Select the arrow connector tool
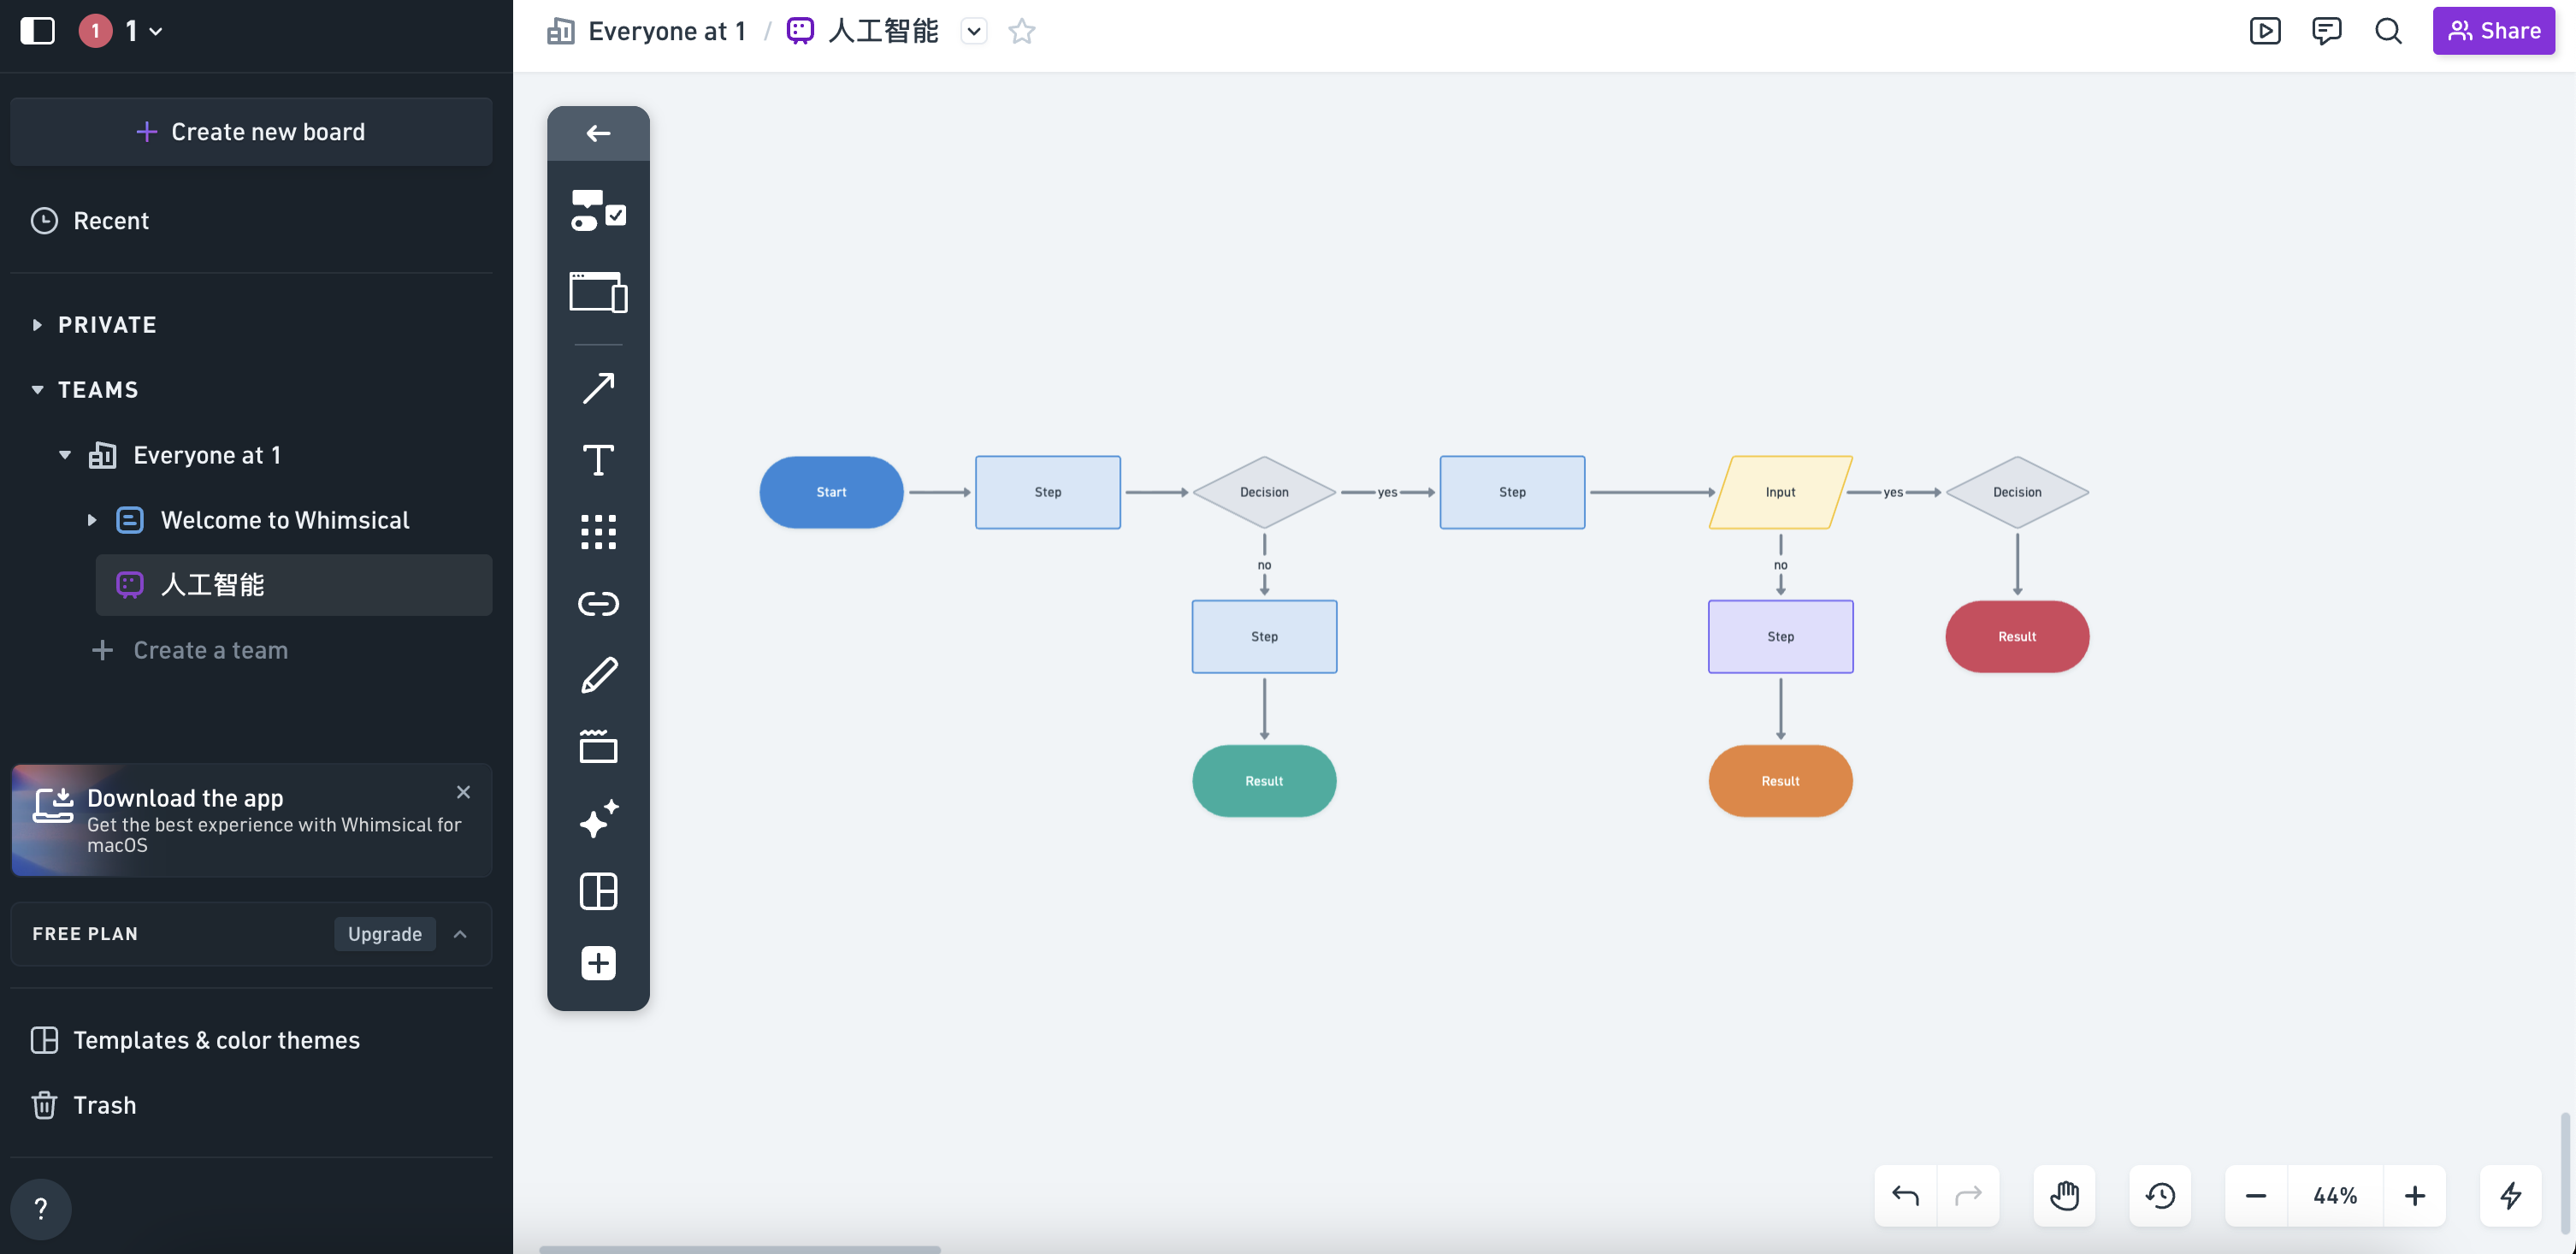2576x1254 pixels. (598, 388)
